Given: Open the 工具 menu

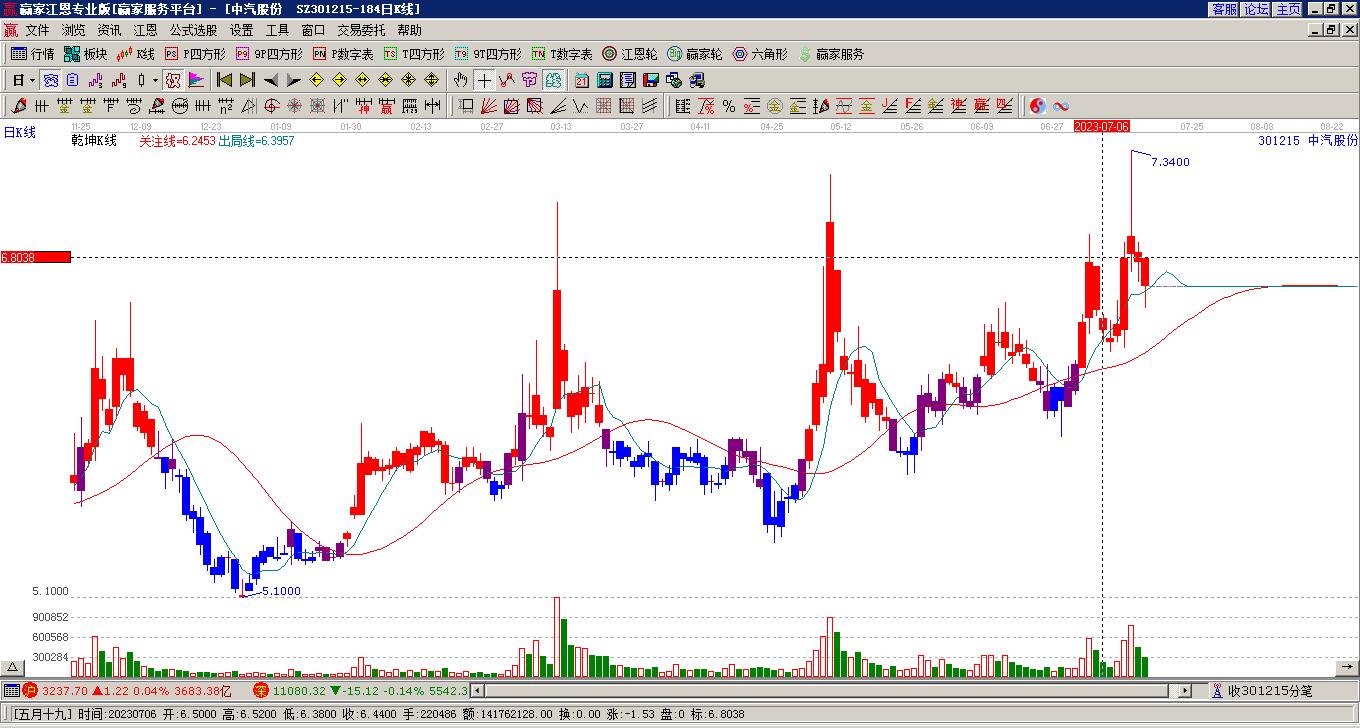Looking at the screenshot, I should pos(277,31).
